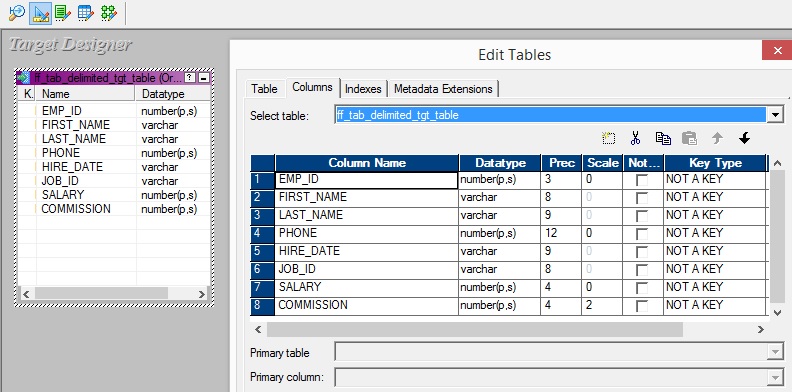Minimize the ff_tab_delimited_tgt_table box
The height and width of the screenshot is (392, 792).
pos(204,78)
